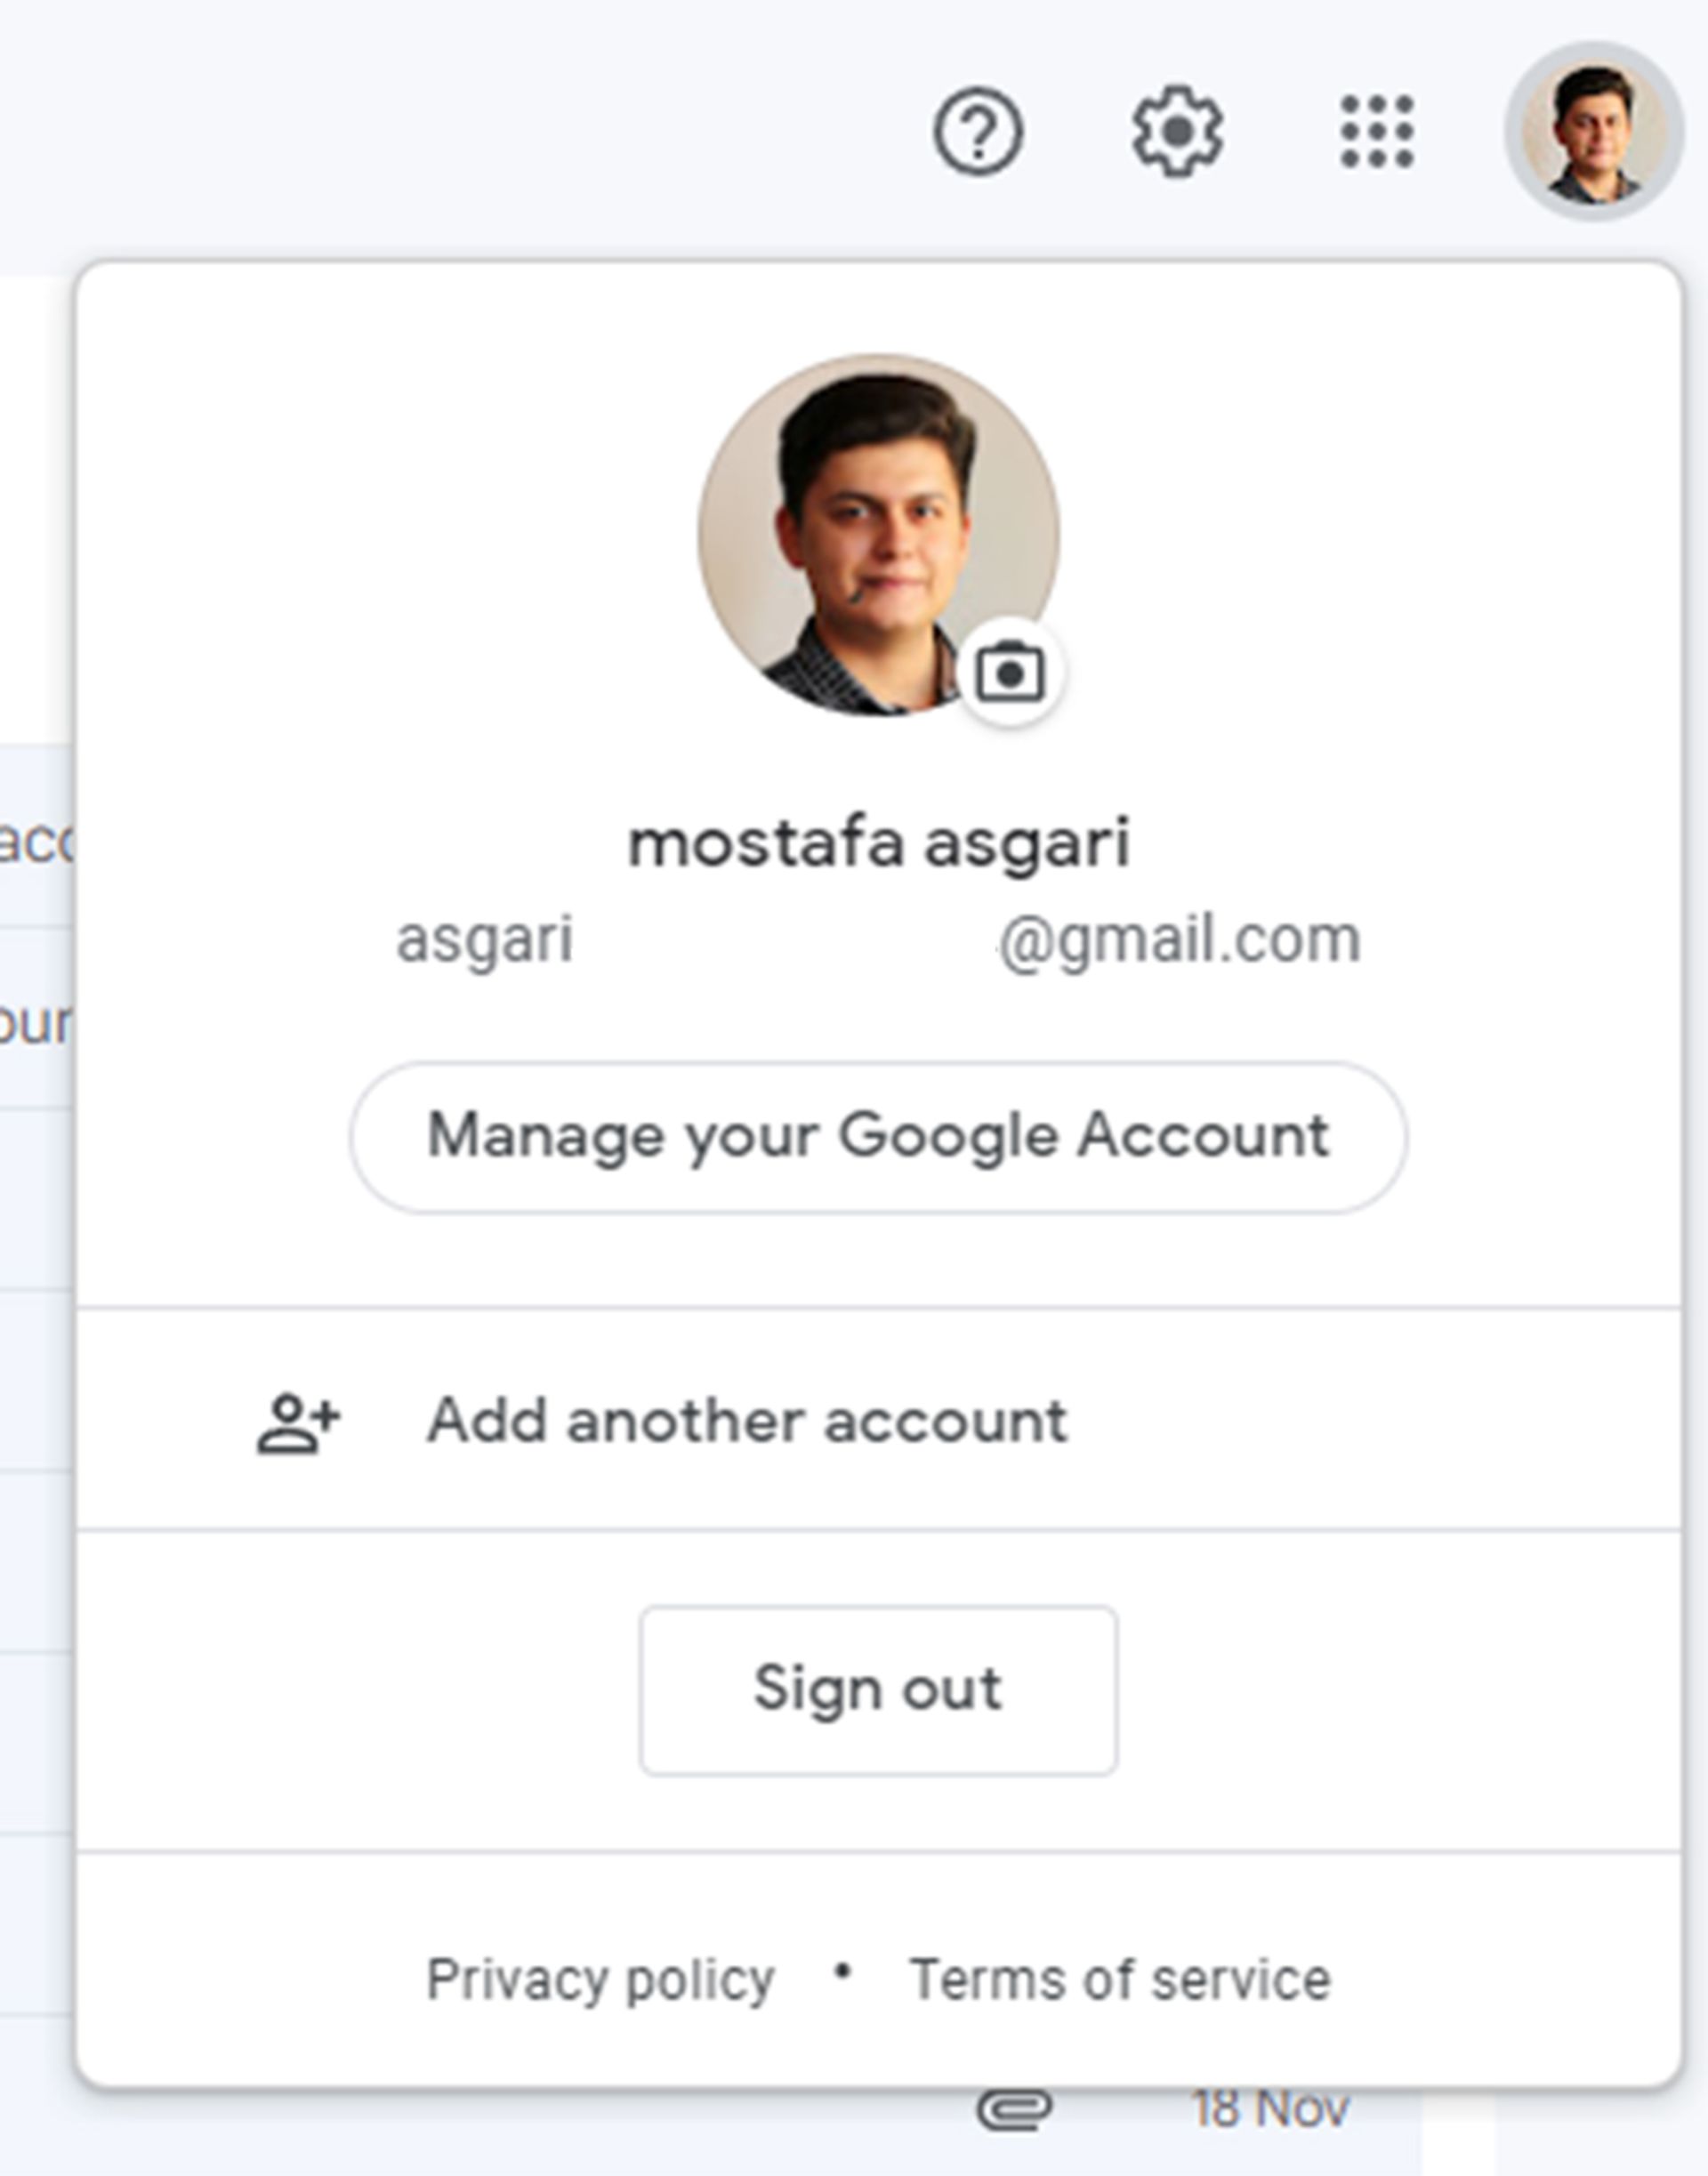Click Manage your Google Account

pyautogui.click(x=878, y=1137)
